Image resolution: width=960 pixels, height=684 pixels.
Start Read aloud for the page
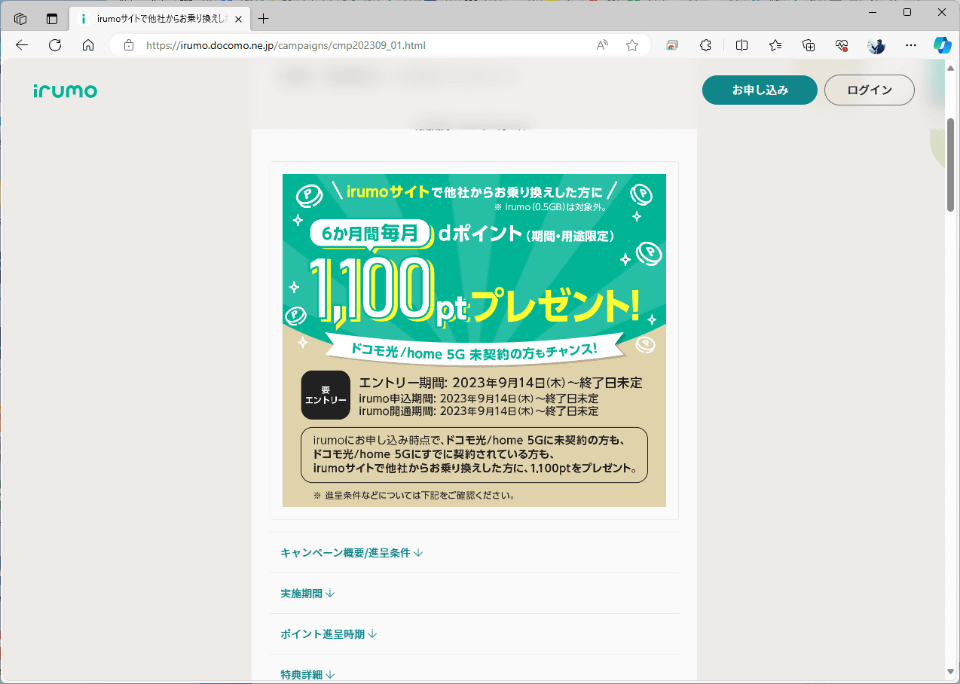[601, 45]
